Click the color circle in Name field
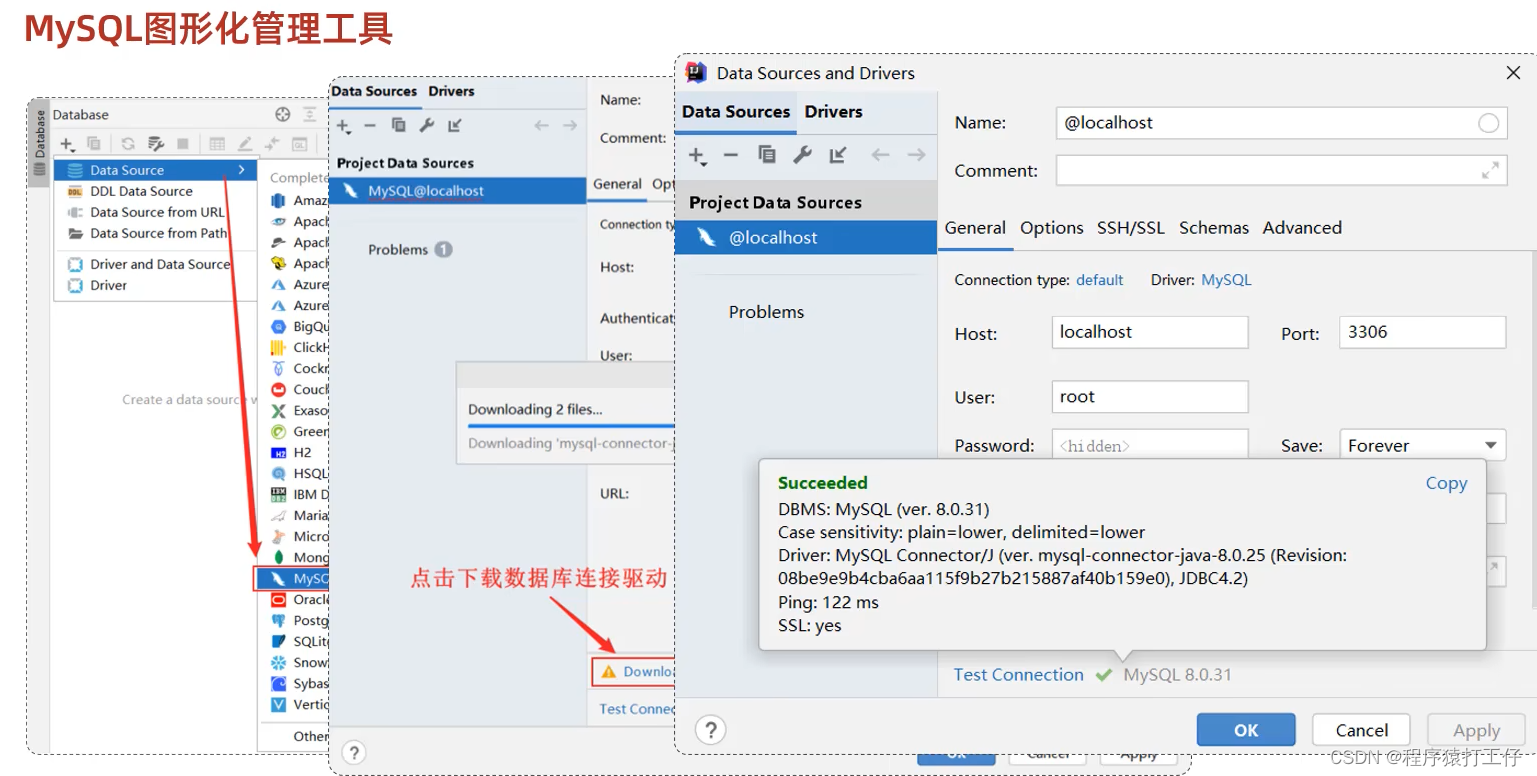 (1488, 123)
